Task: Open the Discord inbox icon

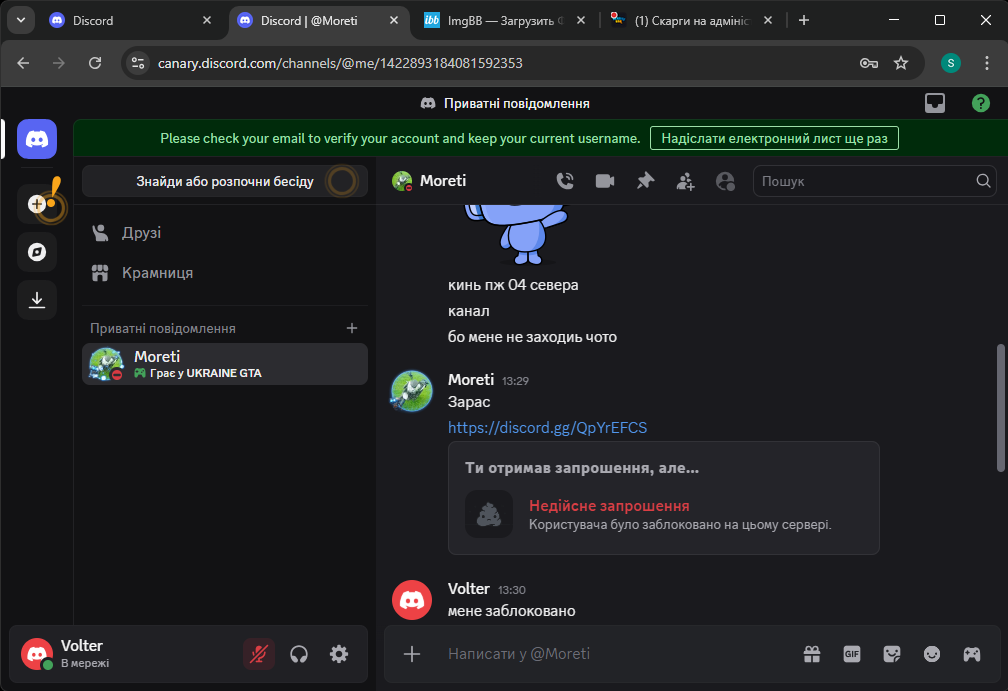Action: click(x=935, y=103)
